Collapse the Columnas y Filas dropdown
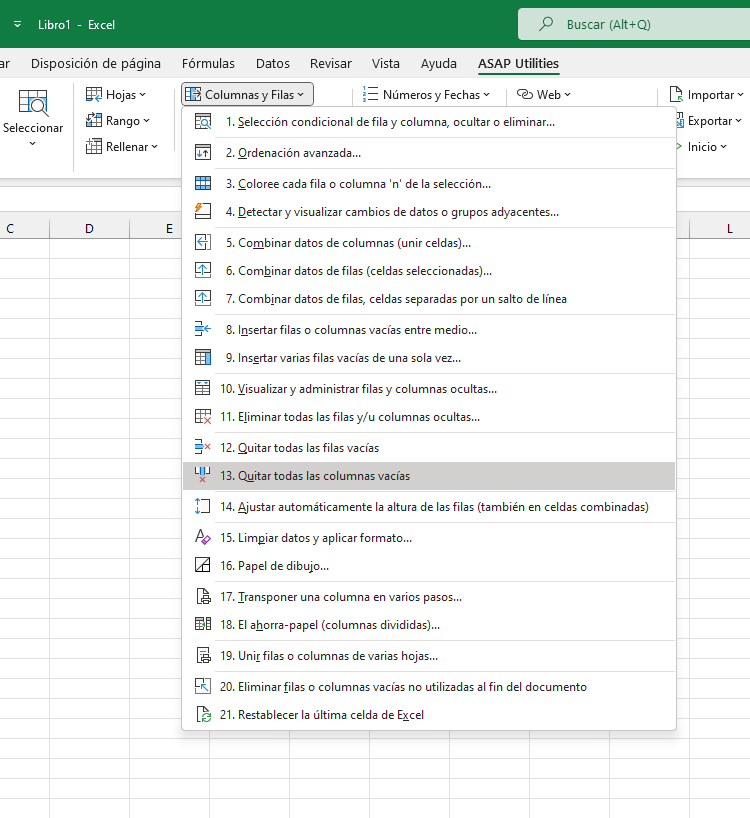The width and height of the screenshot is (750, 818). coord(247,94)
